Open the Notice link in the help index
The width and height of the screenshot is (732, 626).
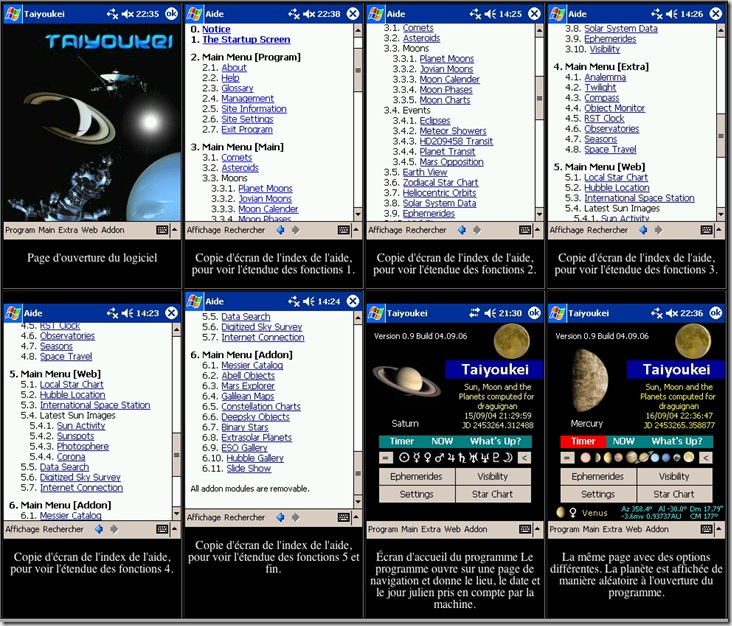[216, 29]
